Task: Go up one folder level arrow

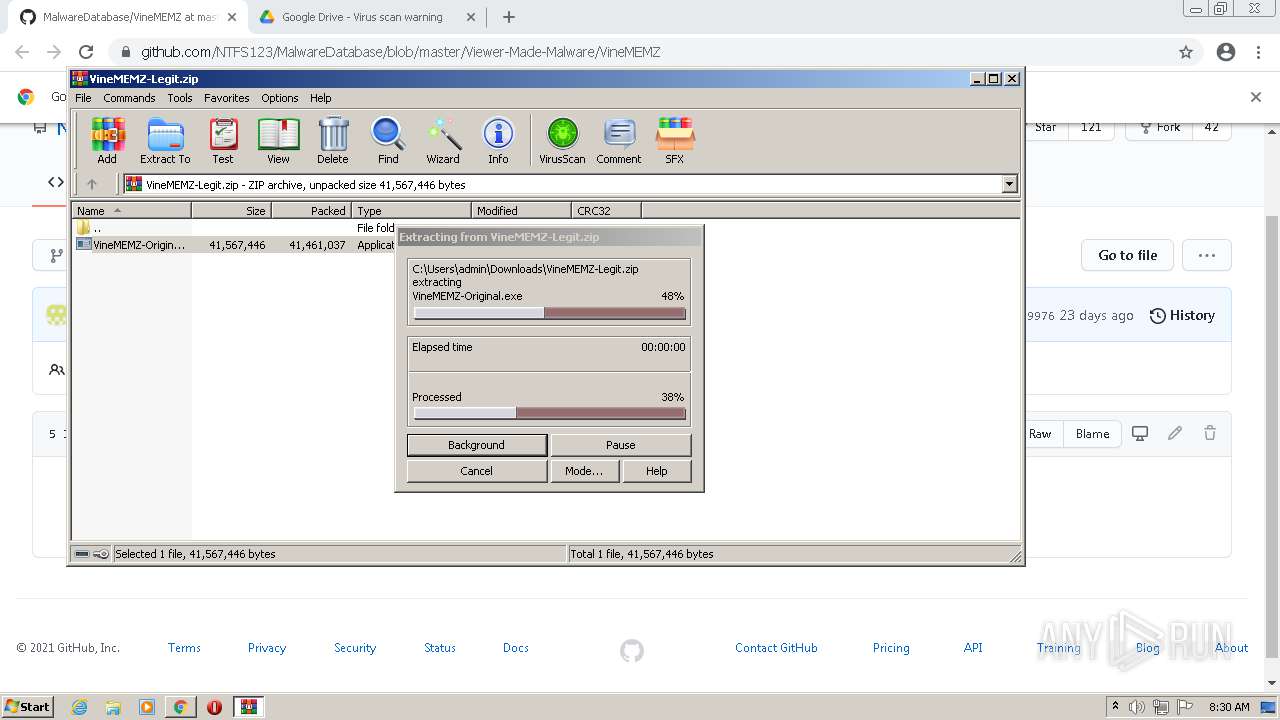Action: [92, 184]
